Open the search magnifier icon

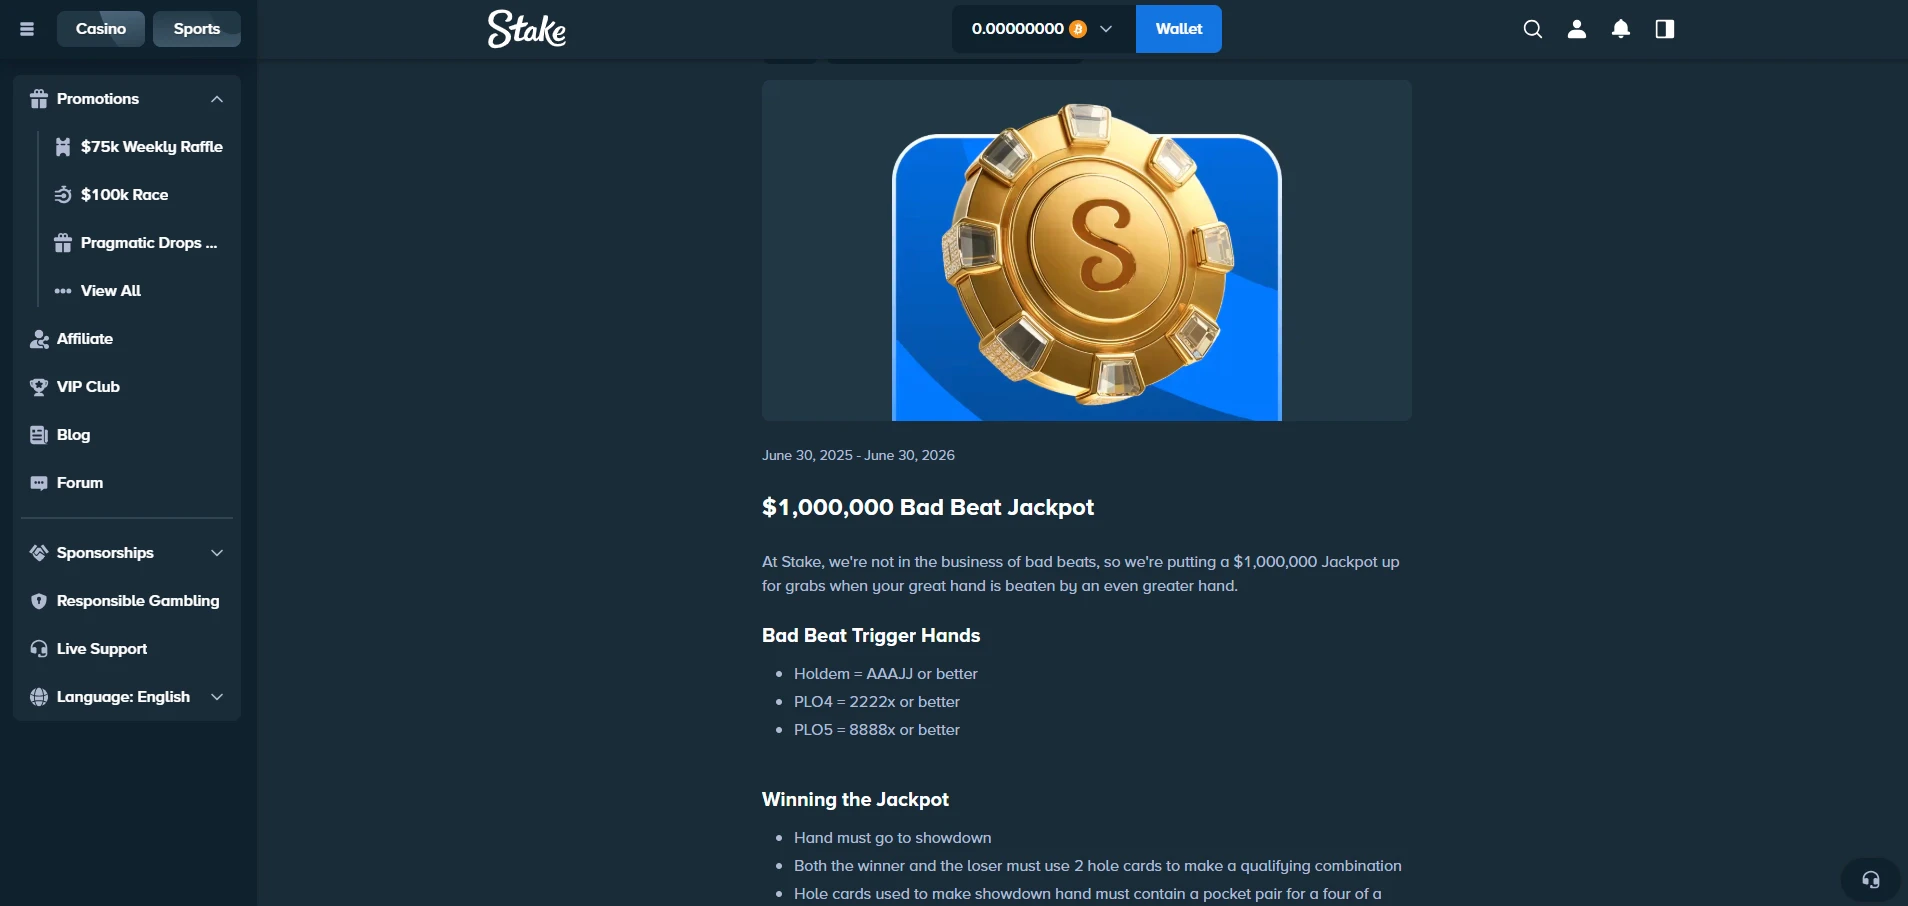tap(1532, 29)
